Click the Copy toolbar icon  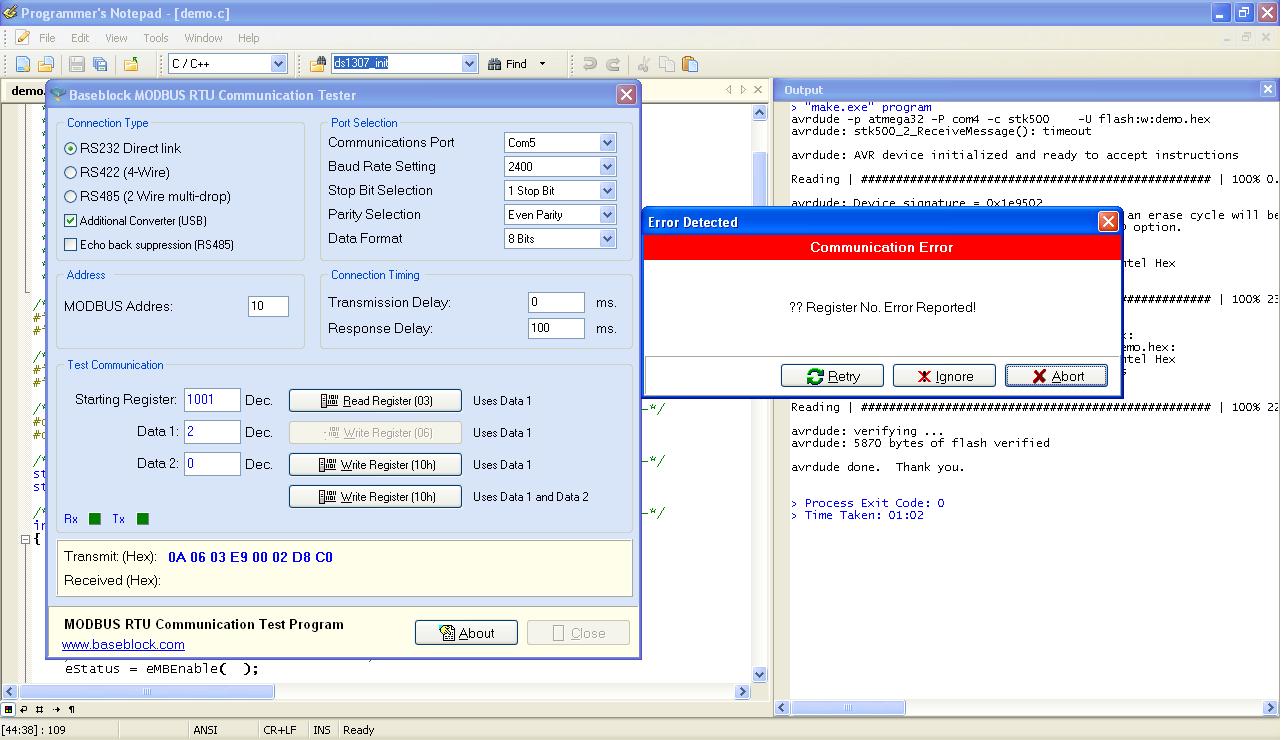[x=667, y=64]
